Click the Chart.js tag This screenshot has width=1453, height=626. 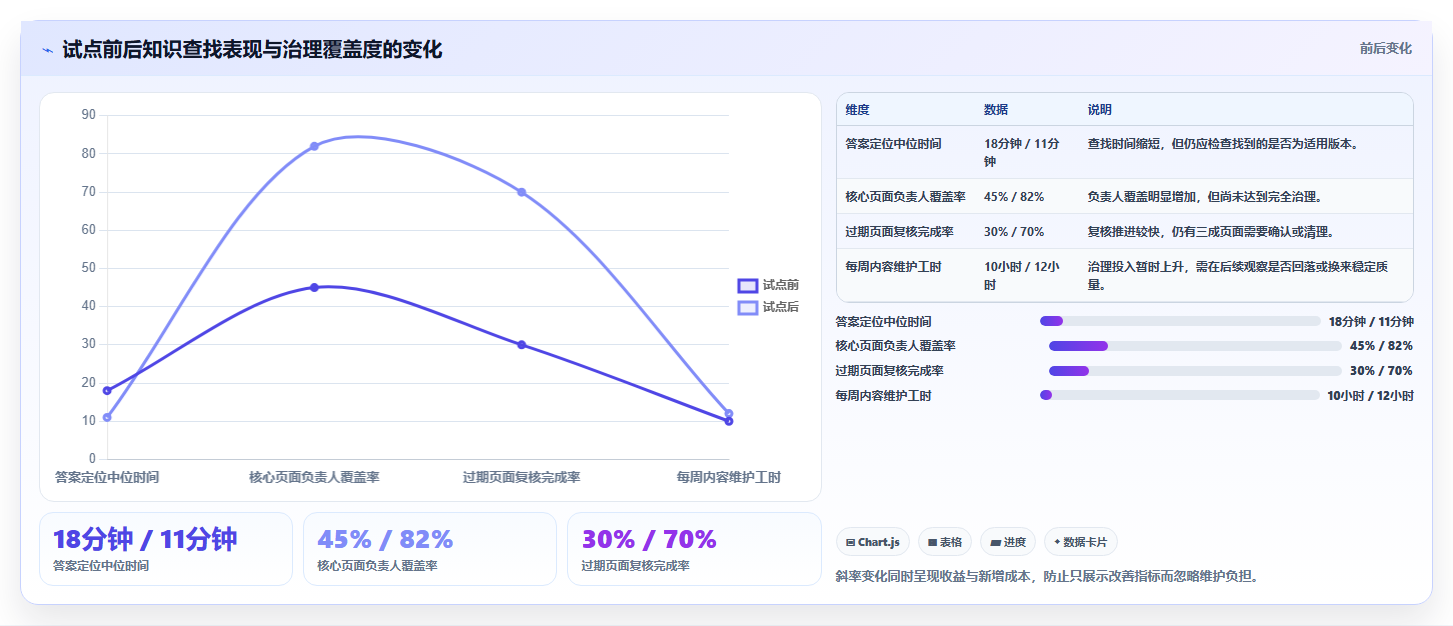pos(873,542)
